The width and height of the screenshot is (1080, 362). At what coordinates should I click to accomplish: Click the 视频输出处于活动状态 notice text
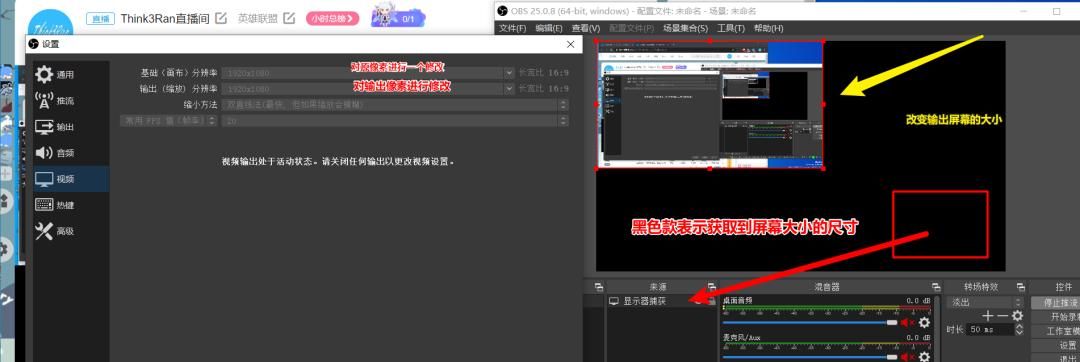tap(338, 162)
